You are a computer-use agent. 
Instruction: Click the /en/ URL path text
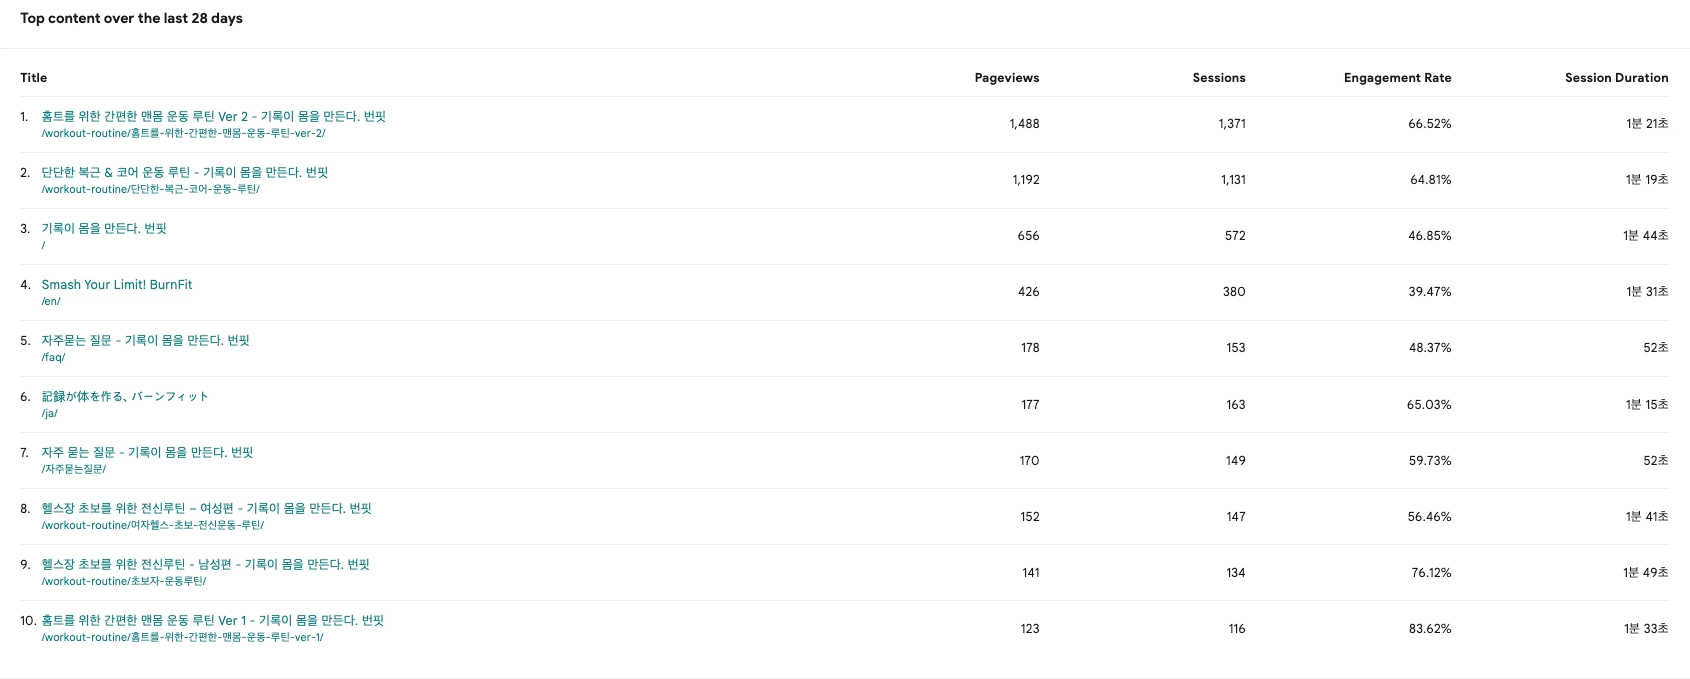(x=51, y=301)
